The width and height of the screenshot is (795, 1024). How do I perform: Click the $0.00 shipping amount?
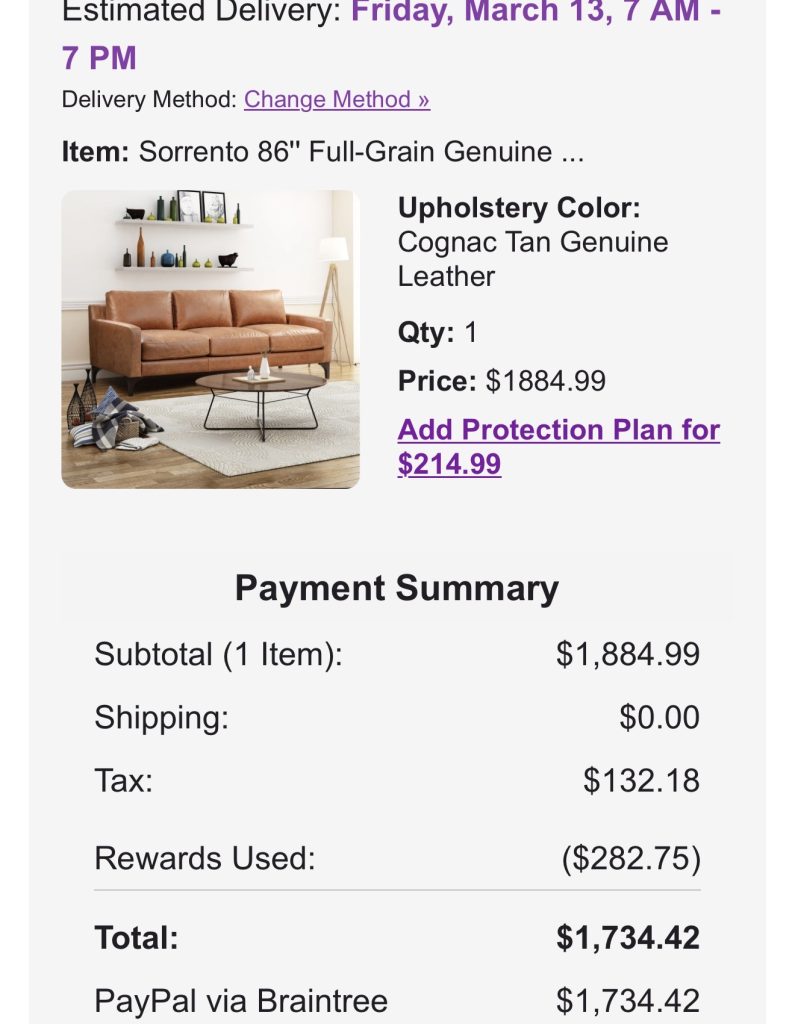point(659,718)
